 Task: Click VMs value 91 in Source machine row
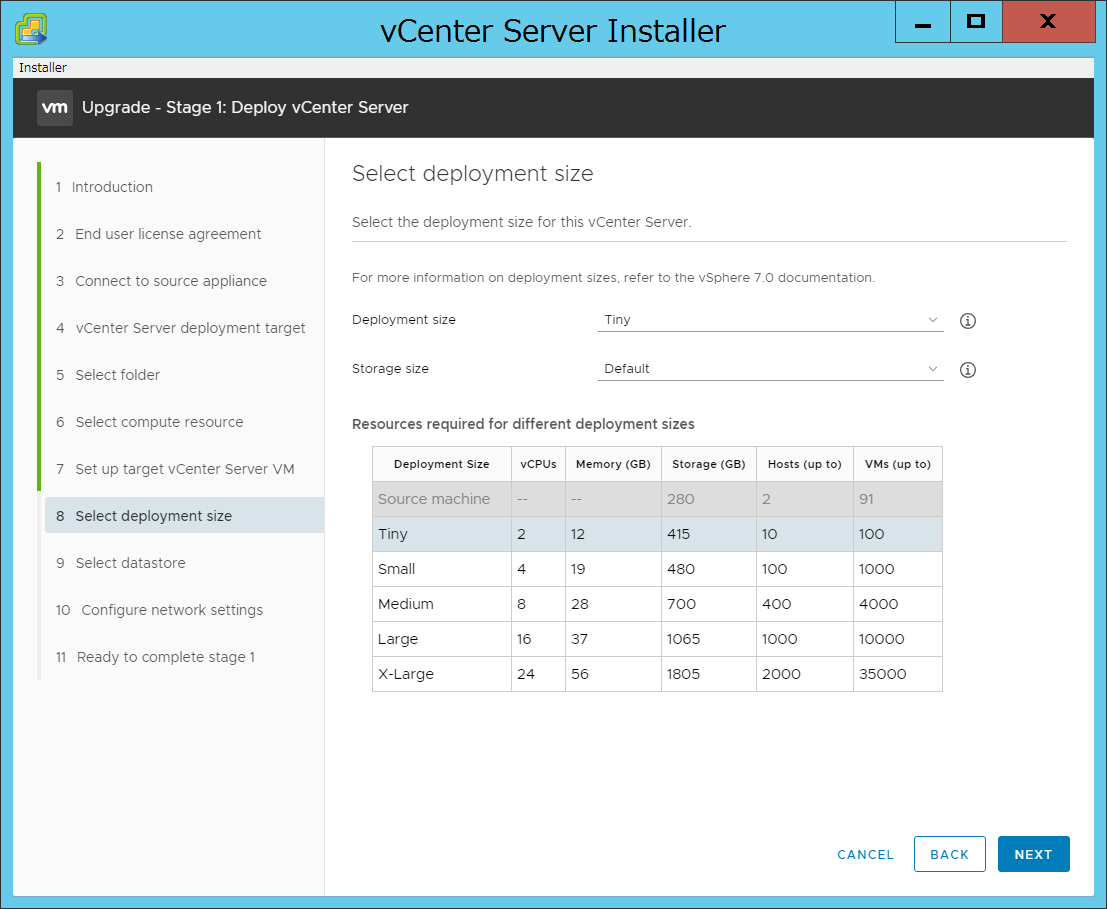coord(866,499)
